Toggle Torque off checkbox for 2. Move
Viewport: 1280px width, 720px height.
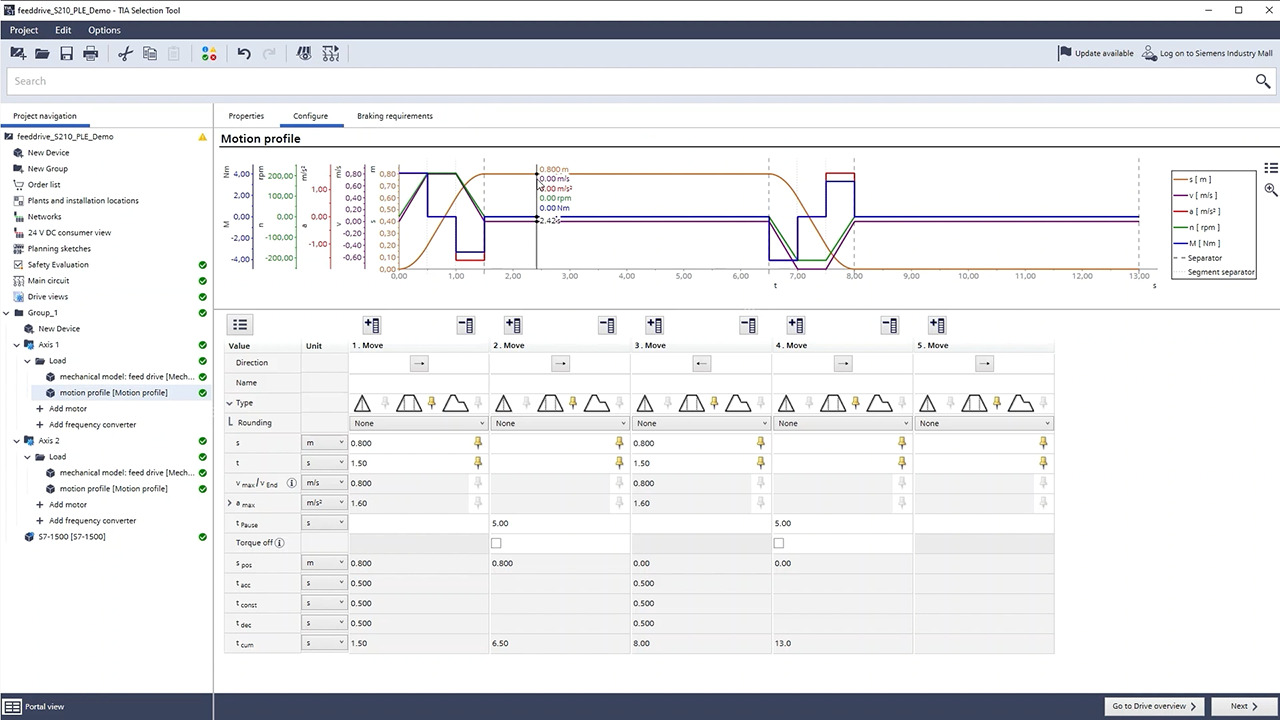pos(496,543)
